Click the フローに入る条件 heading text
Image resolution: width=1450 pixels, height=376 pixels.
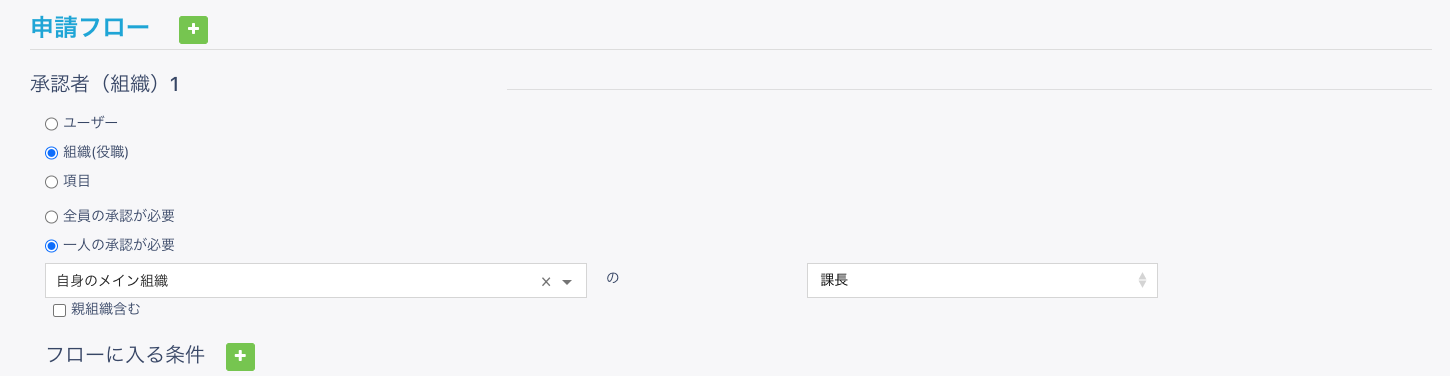pos(125,355)
